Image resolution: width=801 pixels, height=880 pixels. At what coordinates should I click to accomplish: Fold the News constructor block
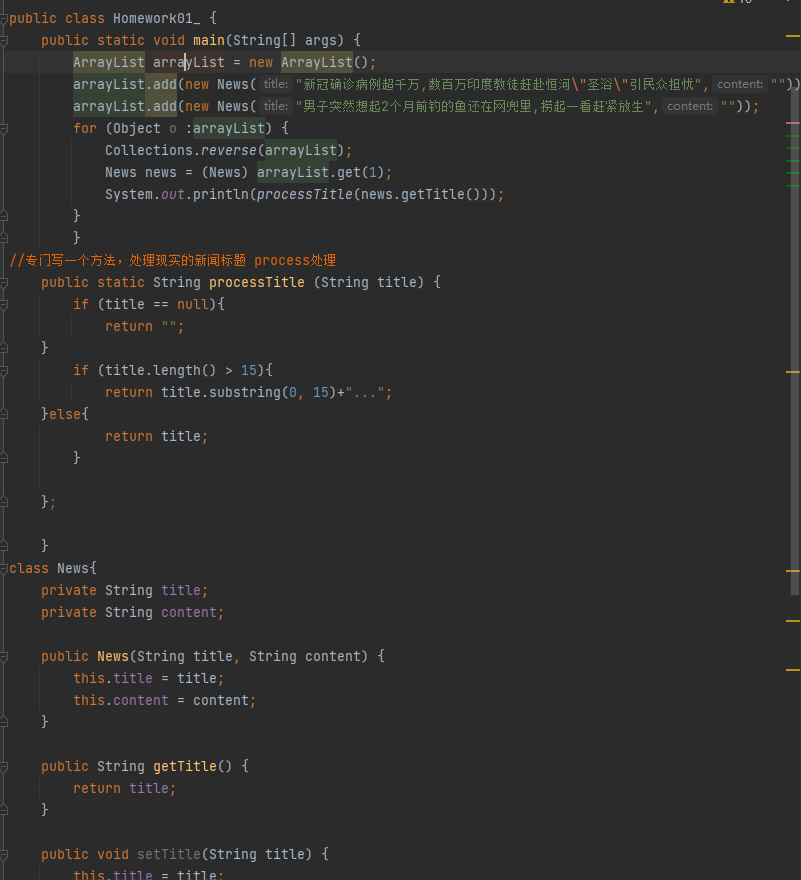(x=4, y=657)
